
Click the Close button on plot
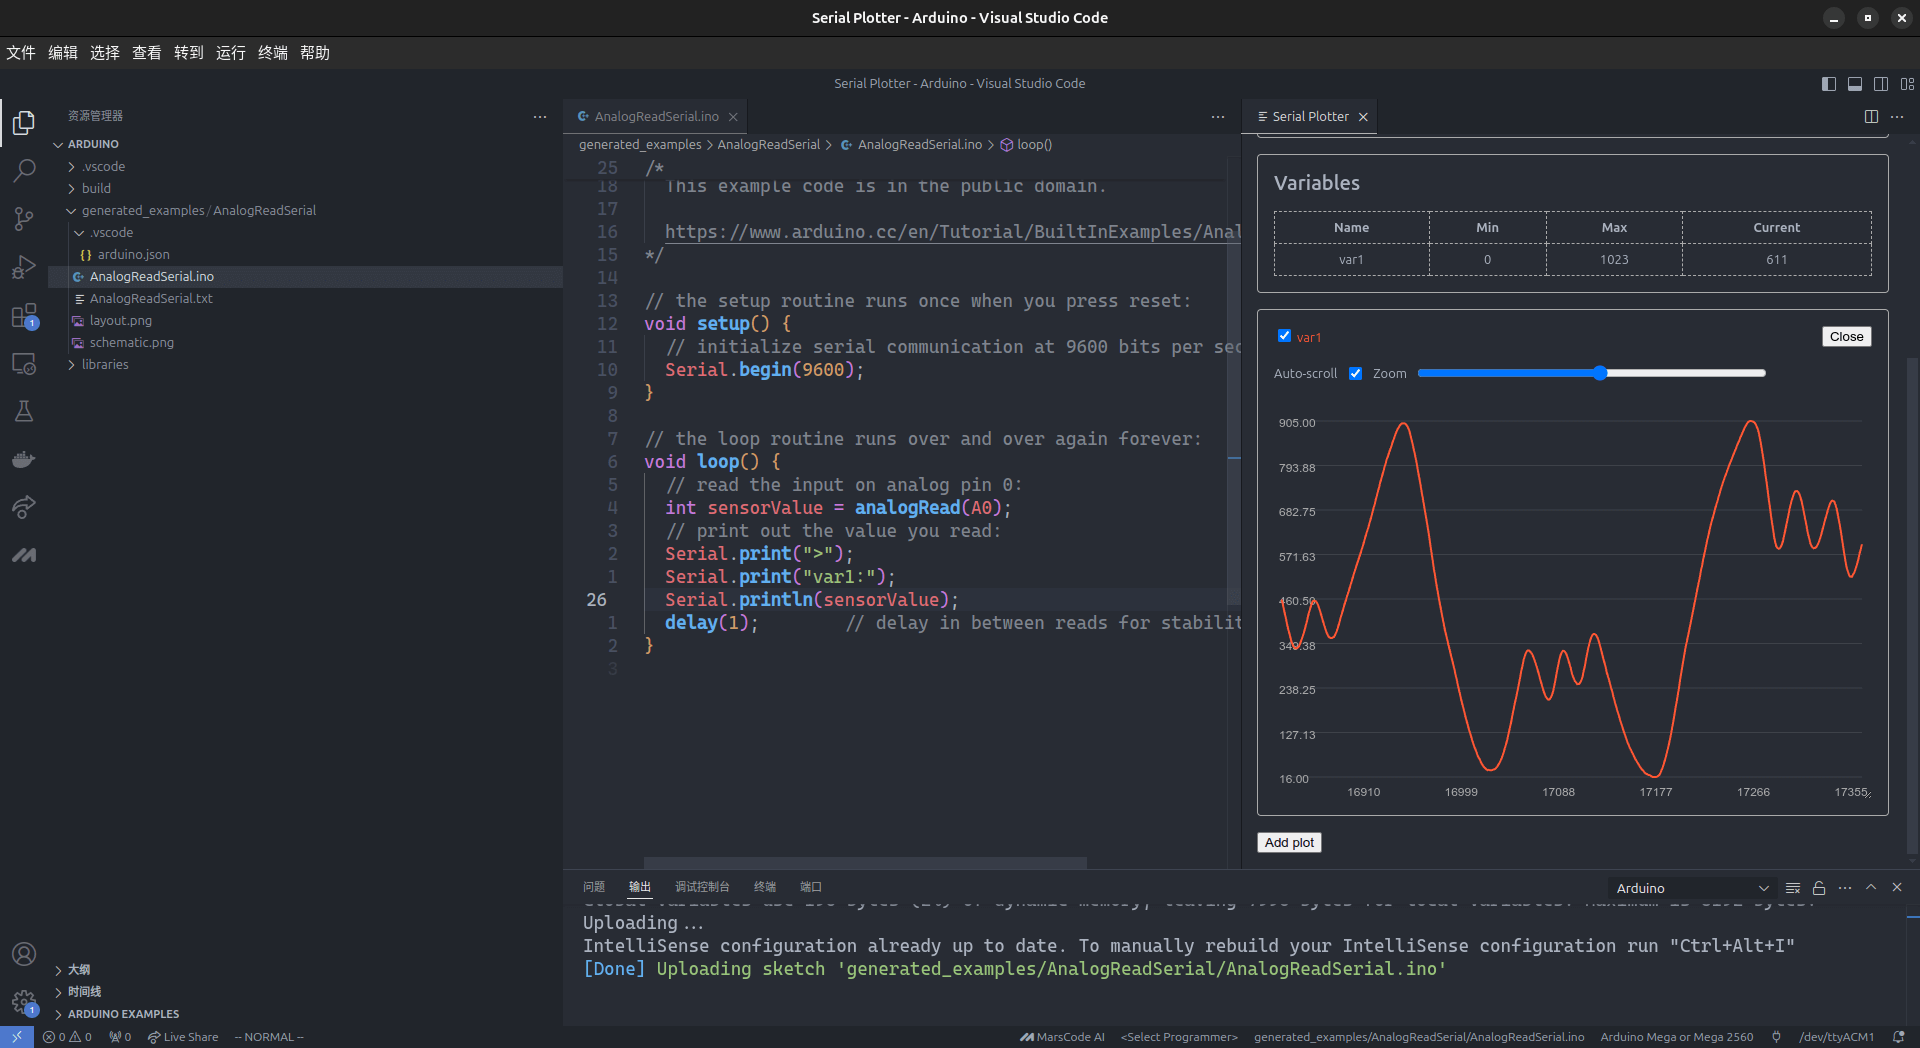point(1846,337)
